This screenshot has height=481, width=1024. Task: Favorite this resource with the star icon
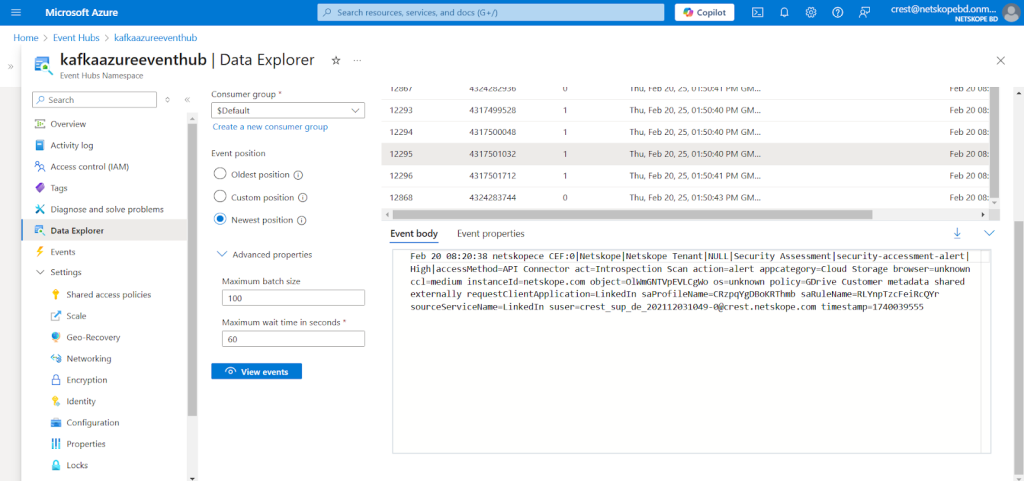(336, 60)
